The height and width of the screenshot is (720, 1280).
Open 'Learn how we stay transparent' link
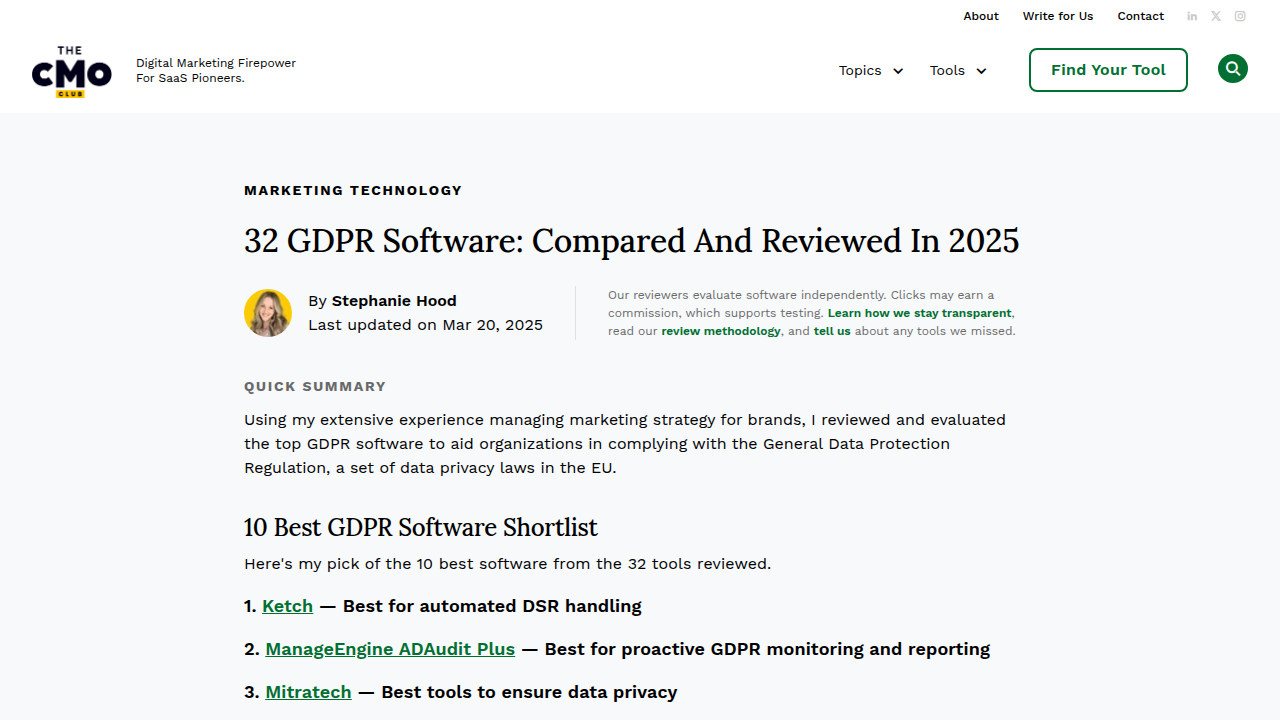click(x=920, y=313)
